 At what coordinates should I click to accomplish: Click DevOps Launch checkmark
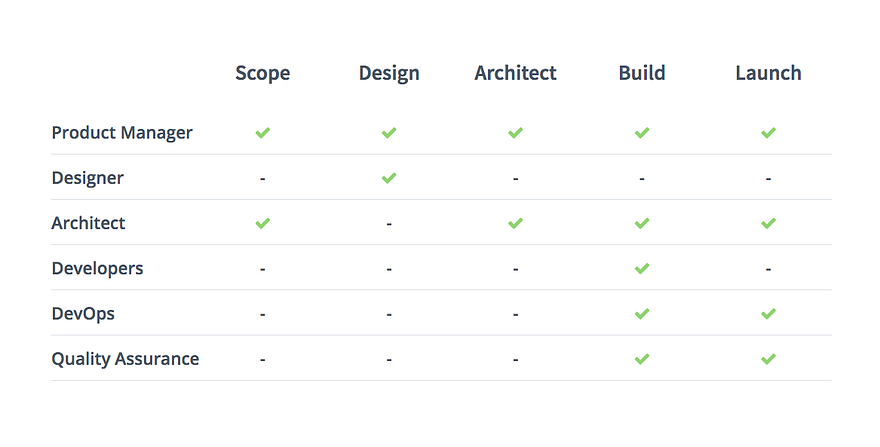pos(768,314)
